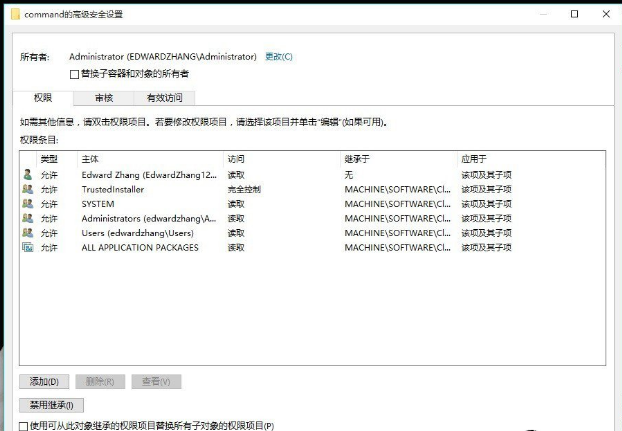The height and width of the screenshot is (431, 622).
Task: Click the user icon beside Edward Zhang
Action: pos(27,174)
